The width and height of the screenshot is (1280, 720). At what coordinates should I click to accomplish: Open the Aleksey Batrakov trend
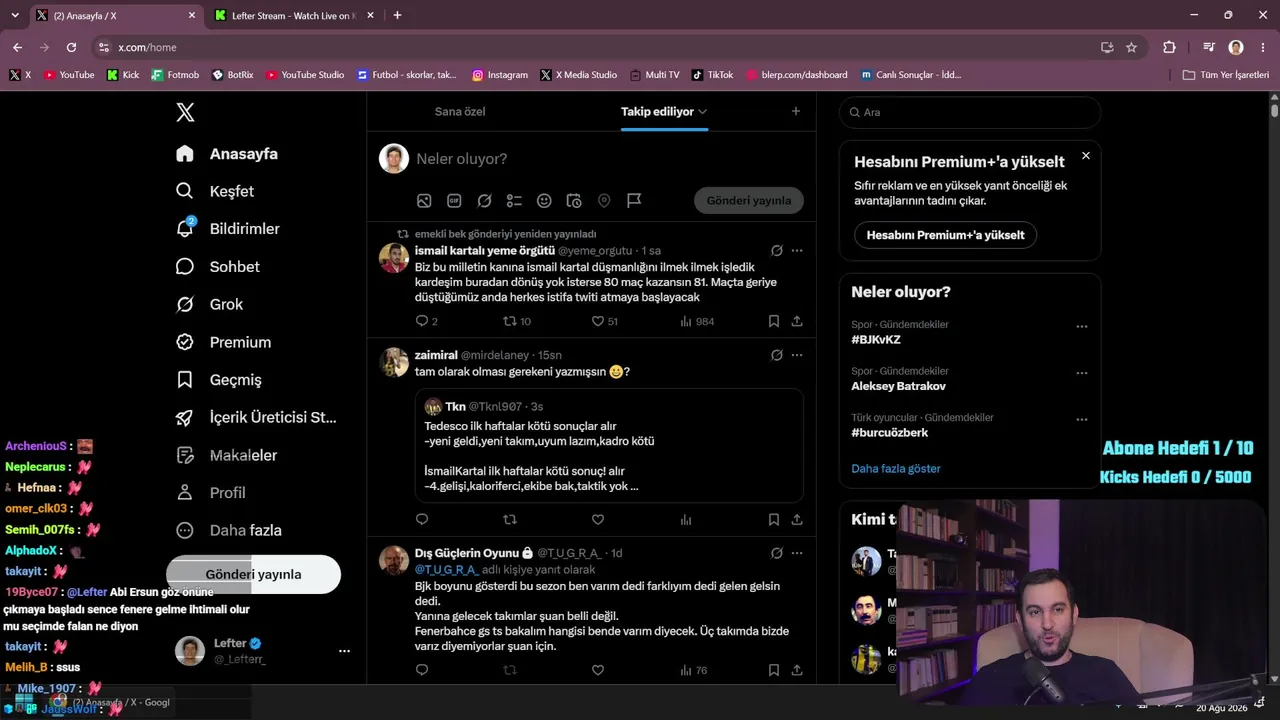[x=898, y=386]
